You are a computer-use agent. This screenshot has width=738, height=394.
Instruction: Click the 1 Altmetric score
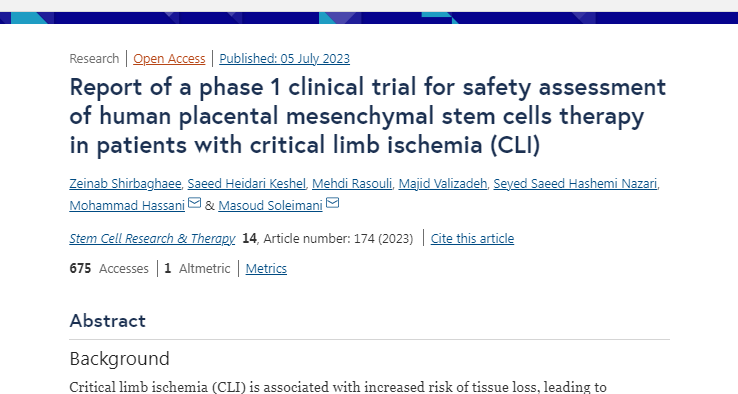tap(197, 268)
